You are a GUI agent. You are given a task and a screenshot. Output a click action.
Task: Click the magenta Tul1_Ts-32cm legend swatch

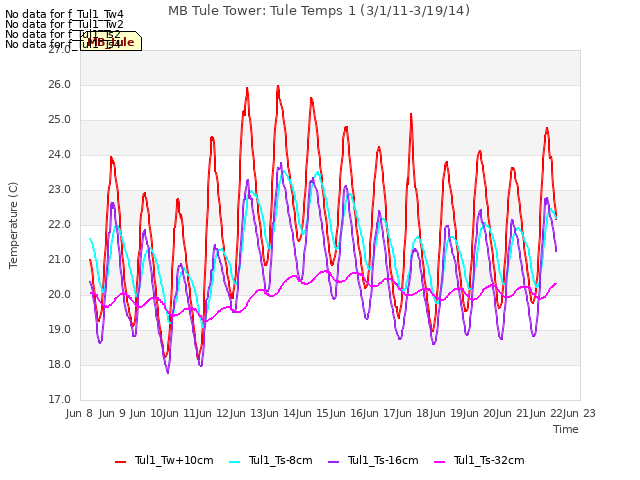click(x=440, y=462)
